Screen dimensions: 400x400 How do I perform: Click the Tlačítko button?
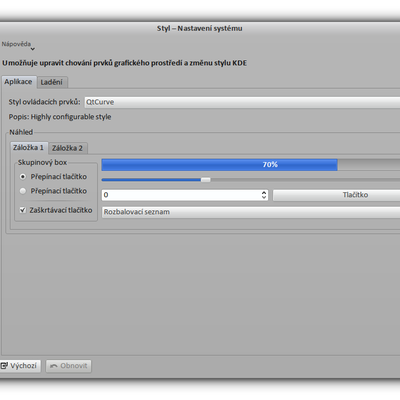pyautogui.click(x=336, y=195)
